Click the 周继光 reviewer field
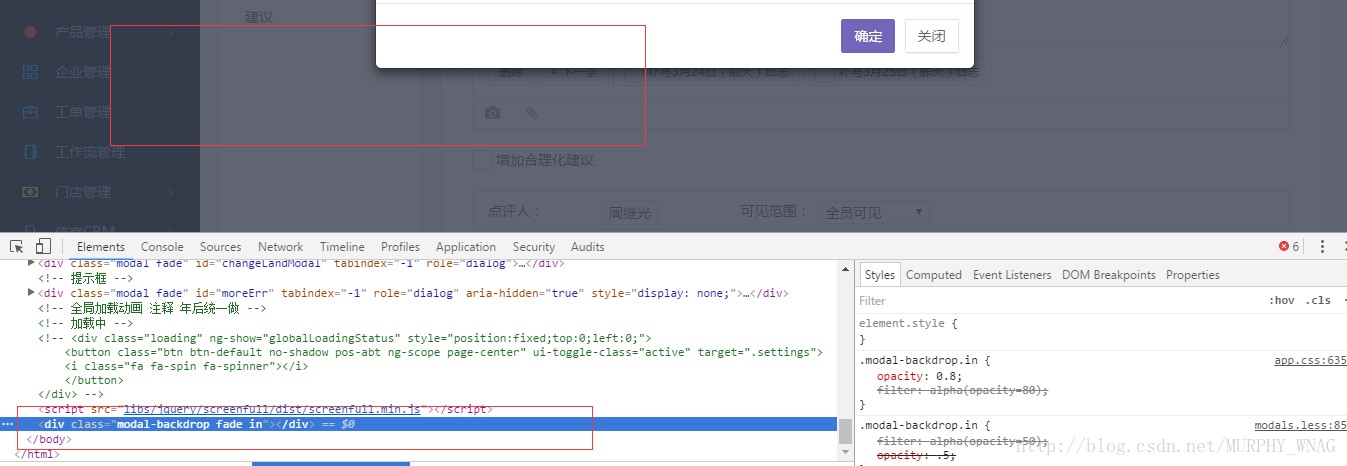Image resolution: width=1347 pixels, height=466 pixels. 630,213
